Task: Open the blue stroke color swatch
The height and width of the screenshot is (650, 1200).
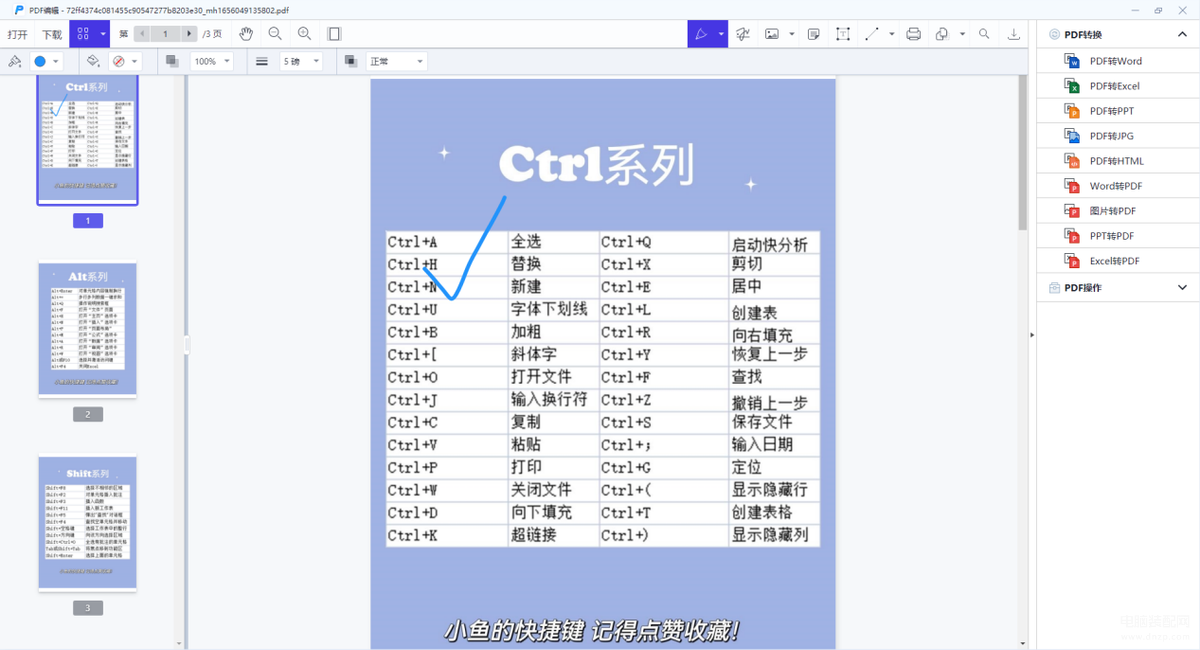Action: click(x=46, y=61)
